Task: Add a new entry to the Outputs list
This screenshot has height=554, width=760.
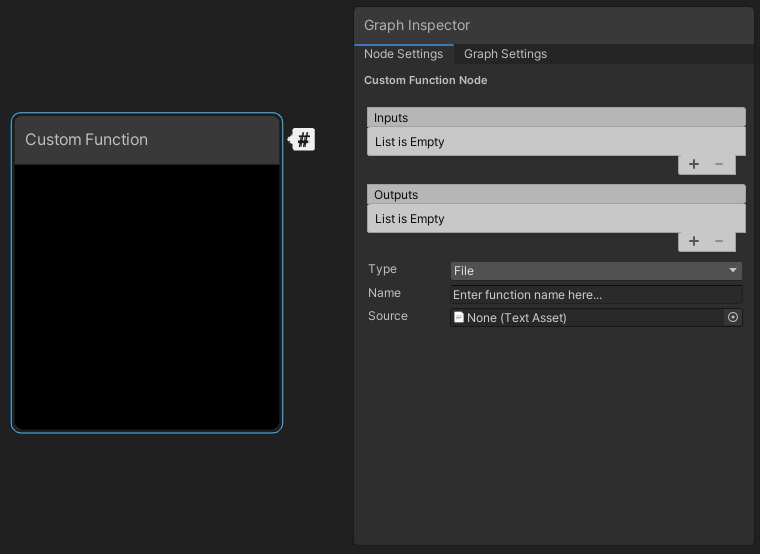Action: pyautogui.click(x=694, y=241)
